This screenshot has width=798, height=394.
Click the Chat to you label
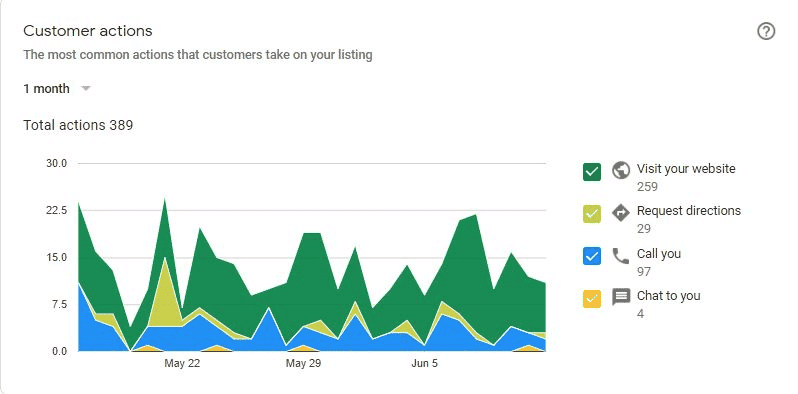(668, 296)
